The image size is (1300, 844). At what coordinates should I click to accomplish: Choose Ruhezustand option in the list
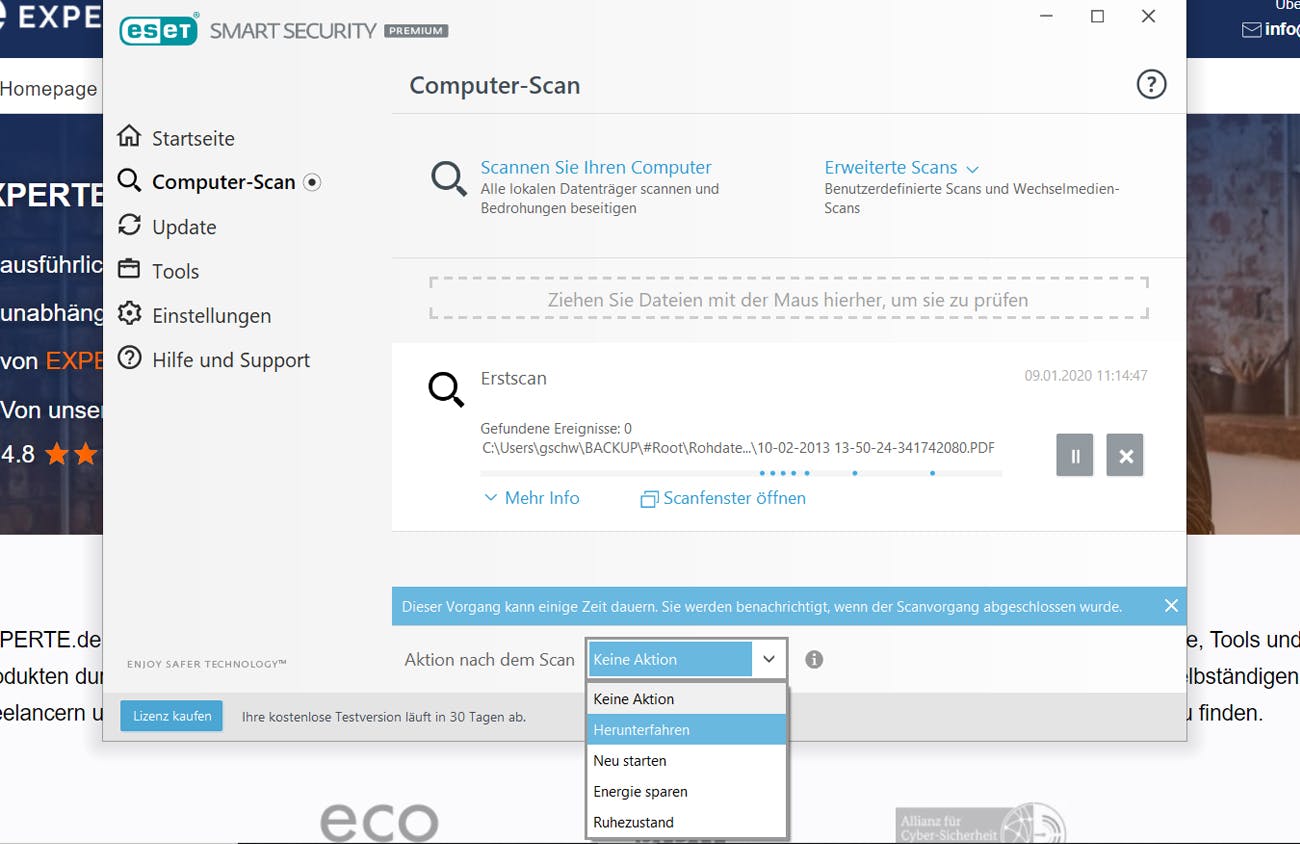pos(686,822)
